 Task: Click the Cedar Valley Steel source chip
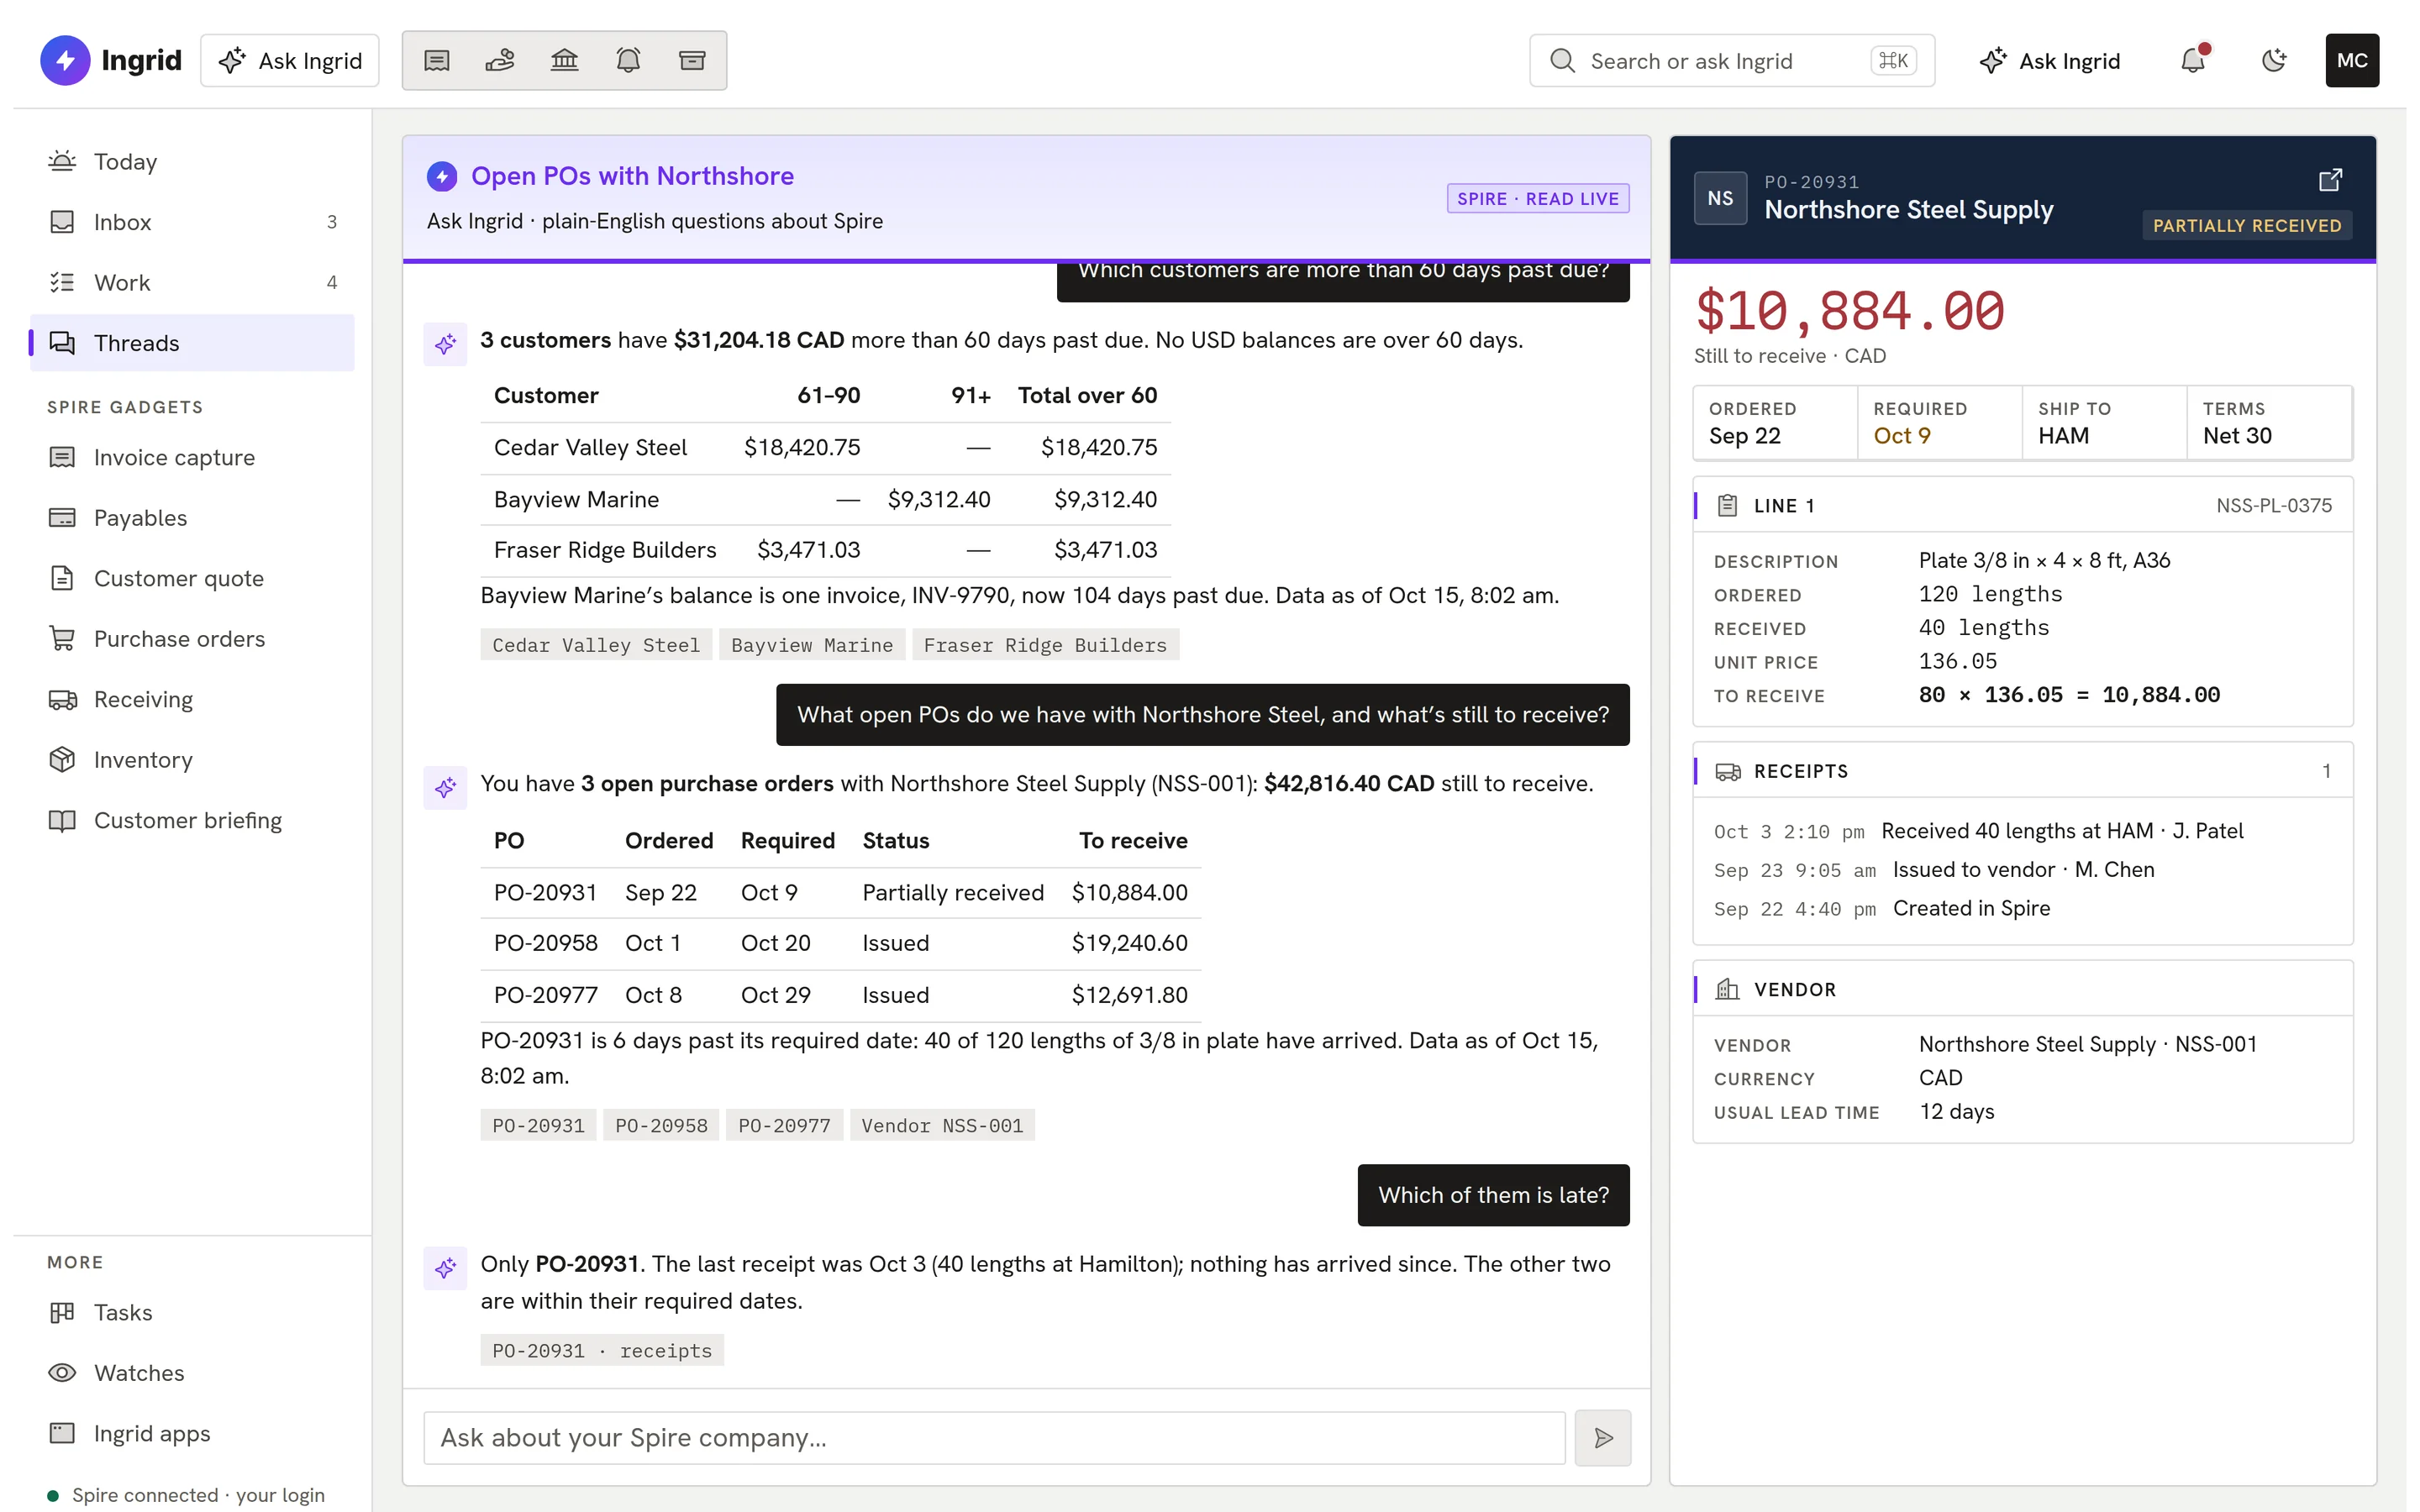tap(596, 645)
